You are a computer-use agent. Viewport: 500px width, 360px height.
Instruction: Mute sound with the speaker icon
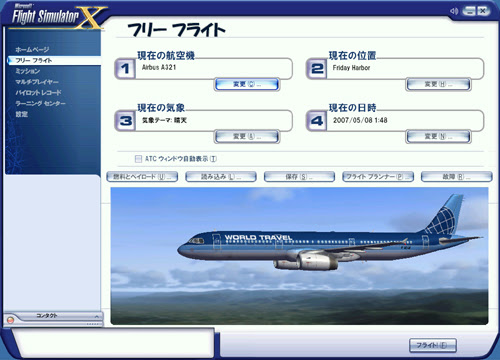[x=454, y=11]
